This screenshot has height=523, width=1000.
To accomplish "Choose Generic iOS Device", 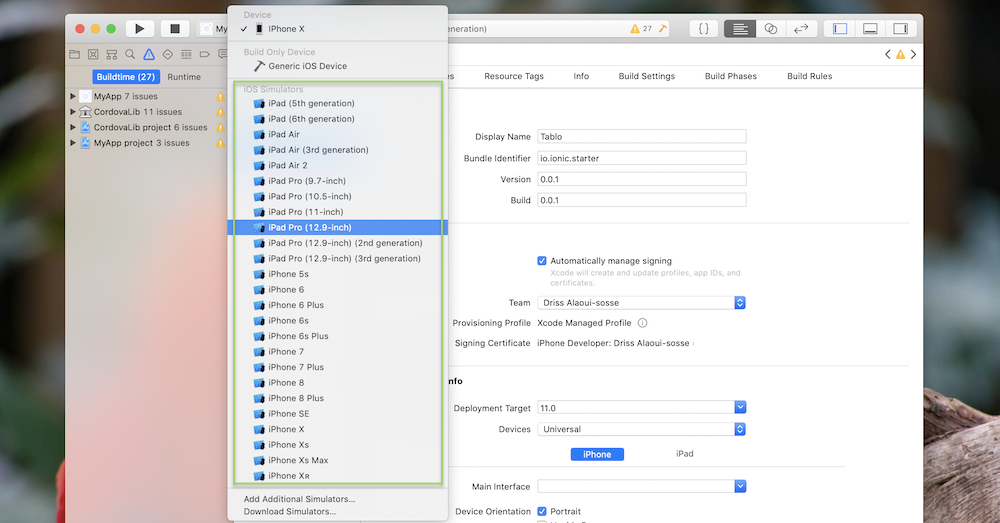I will coord(338,66).
